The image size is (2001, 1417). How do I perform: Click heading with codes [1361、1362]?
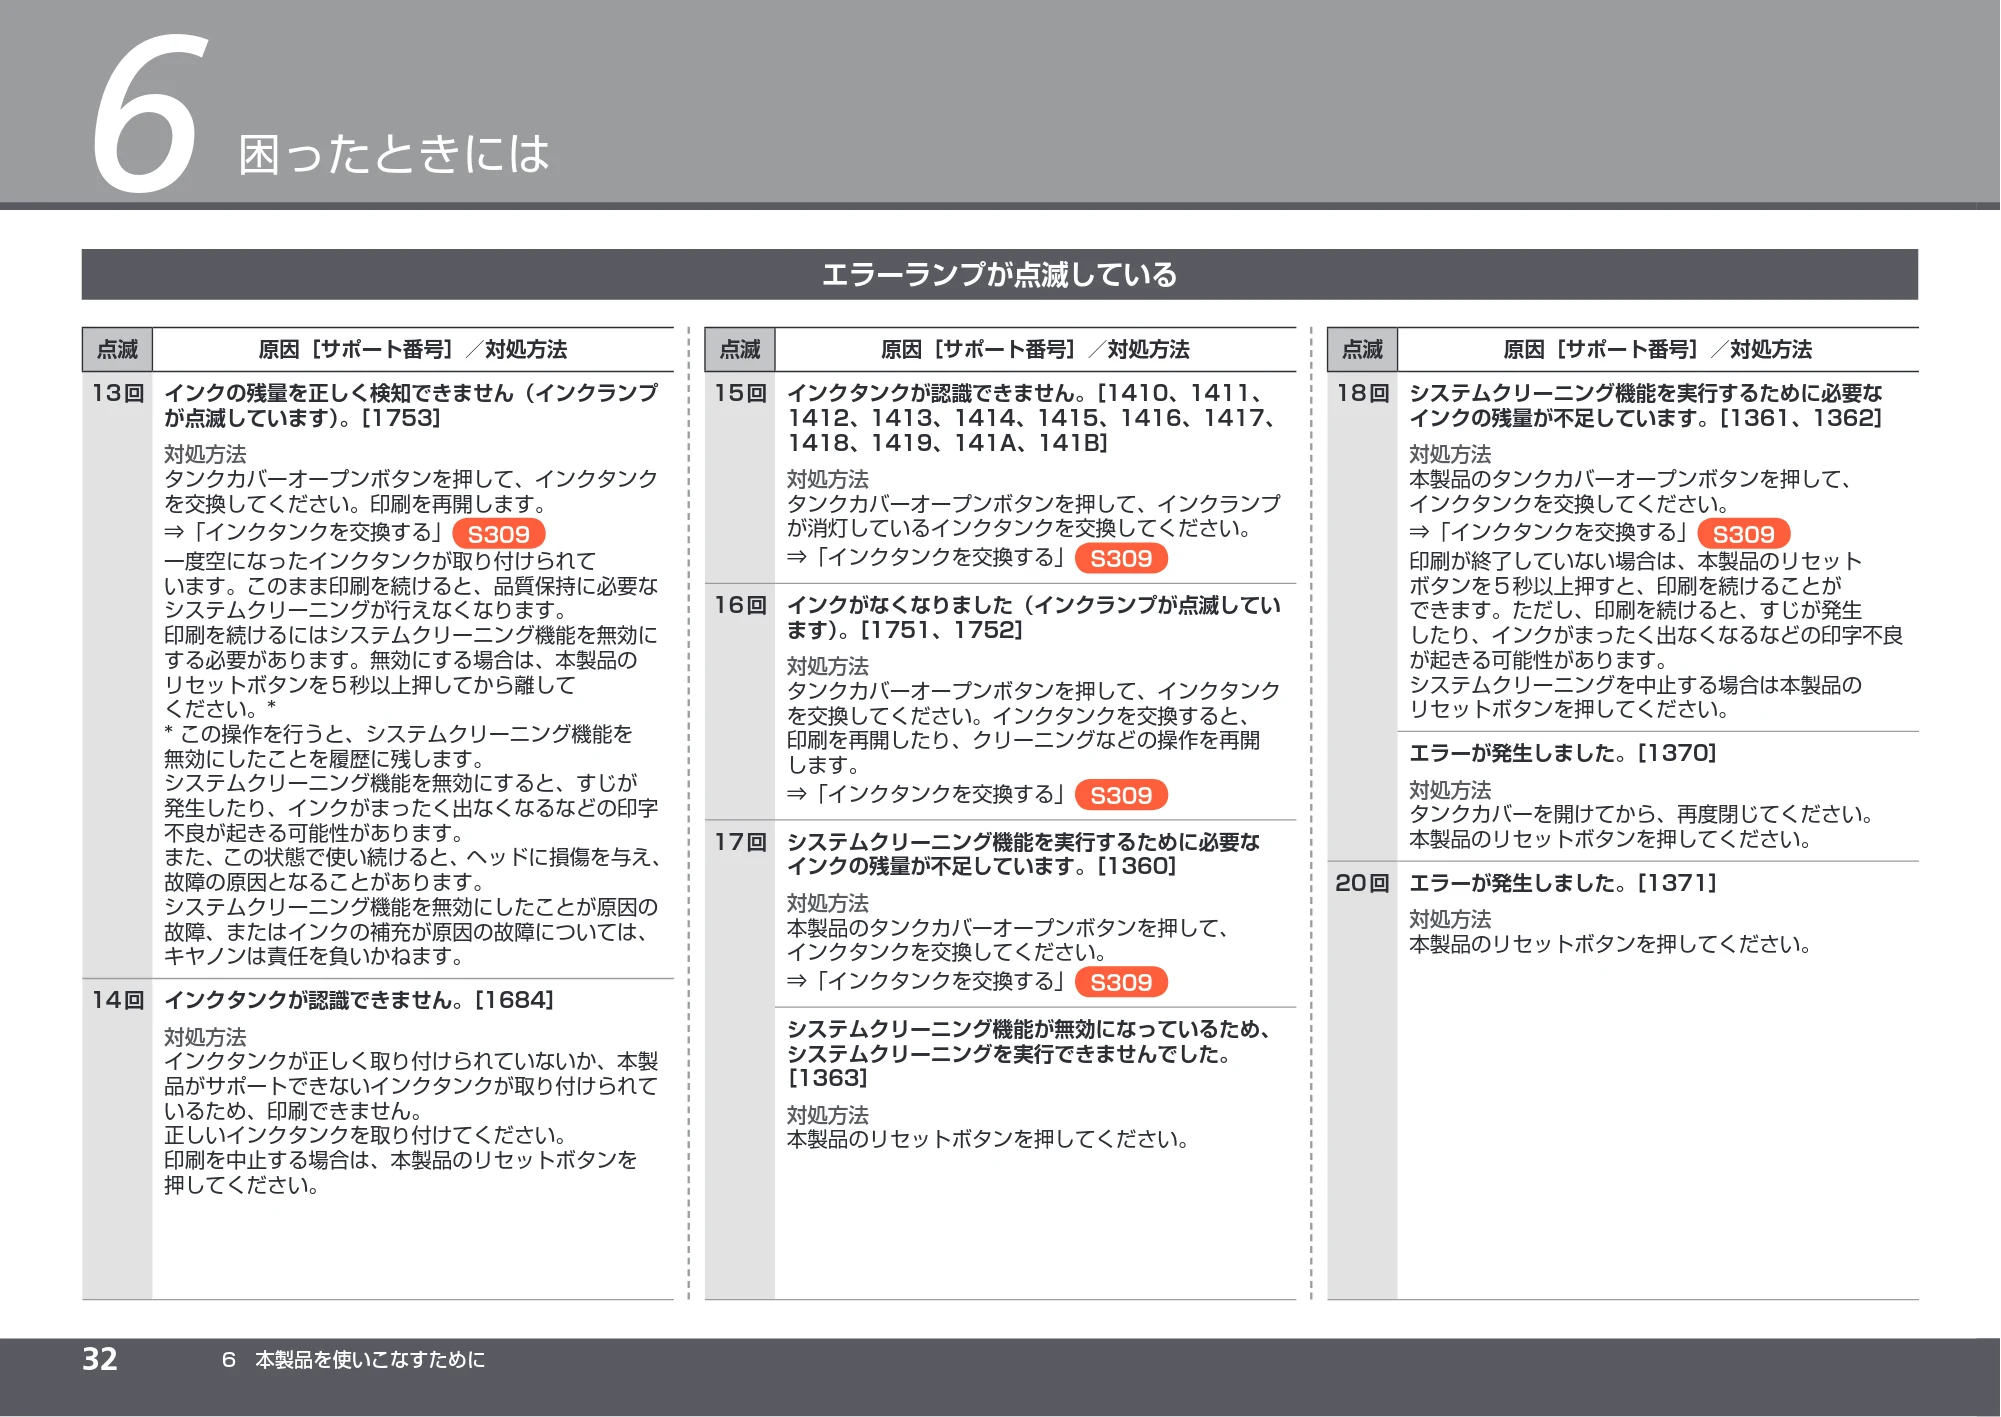[x=1646, y=405]
